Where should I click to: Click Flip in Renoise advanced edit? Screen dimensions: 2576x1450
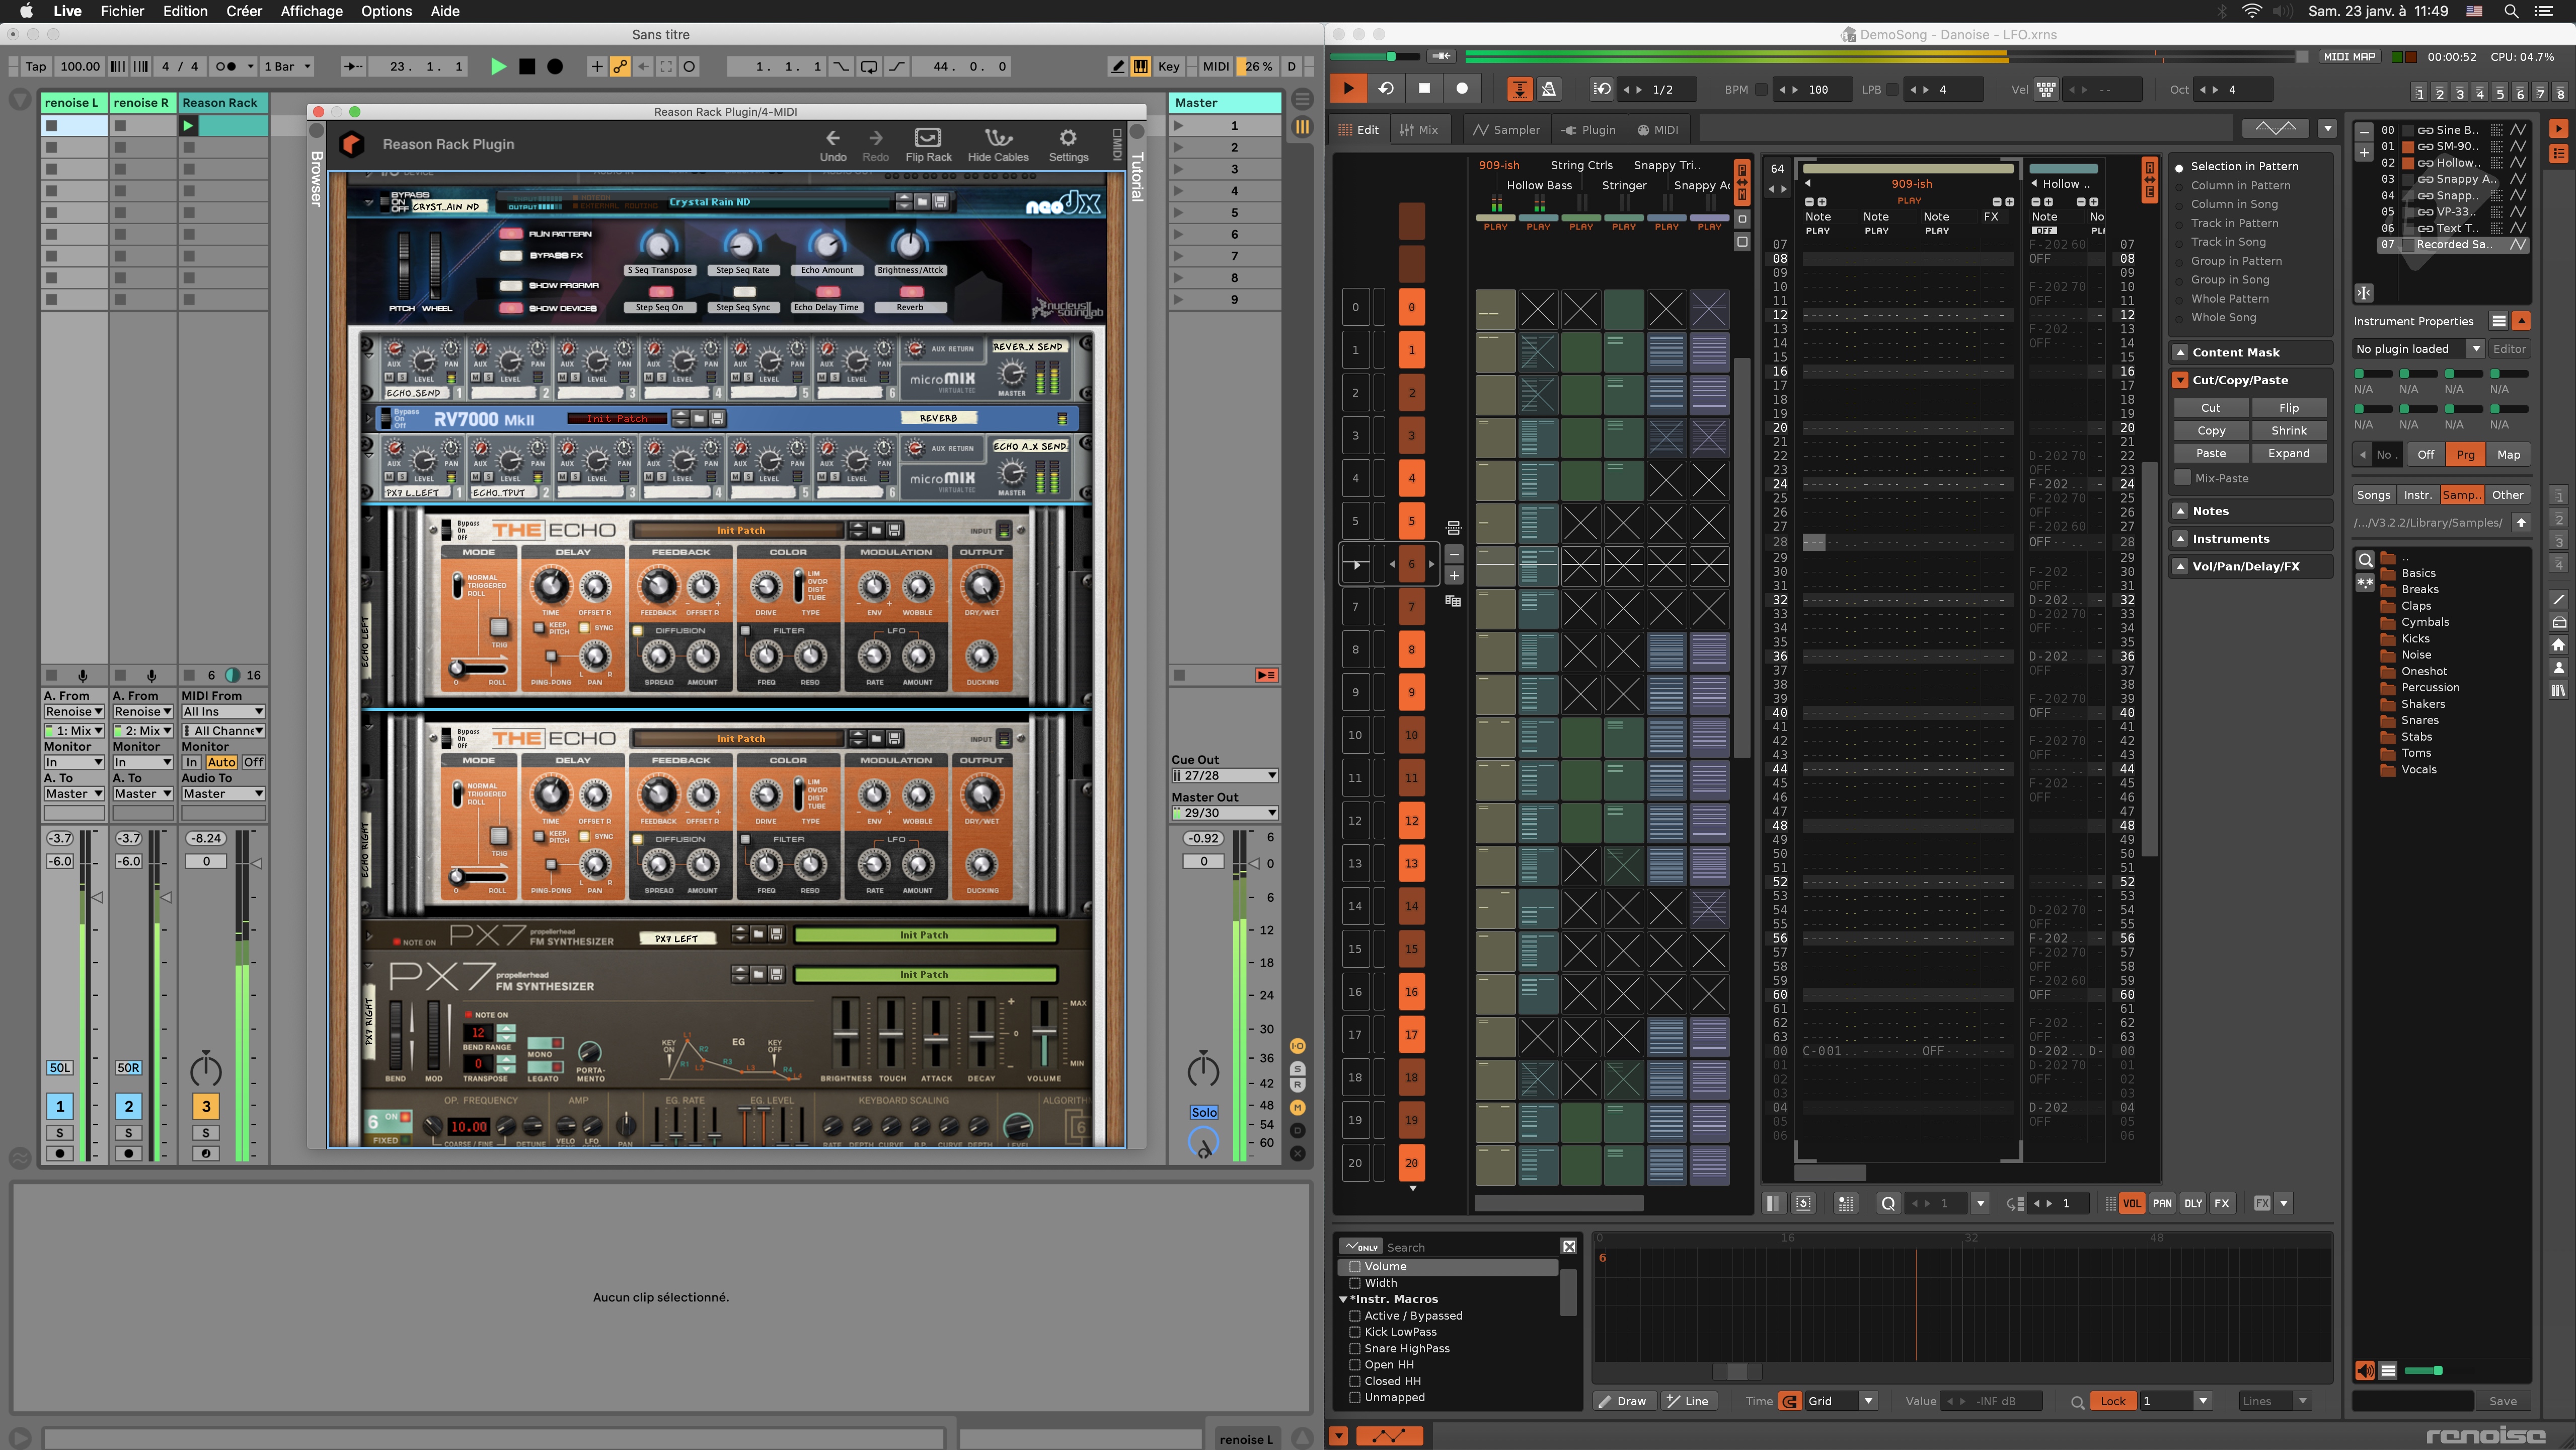[2289, 408]
